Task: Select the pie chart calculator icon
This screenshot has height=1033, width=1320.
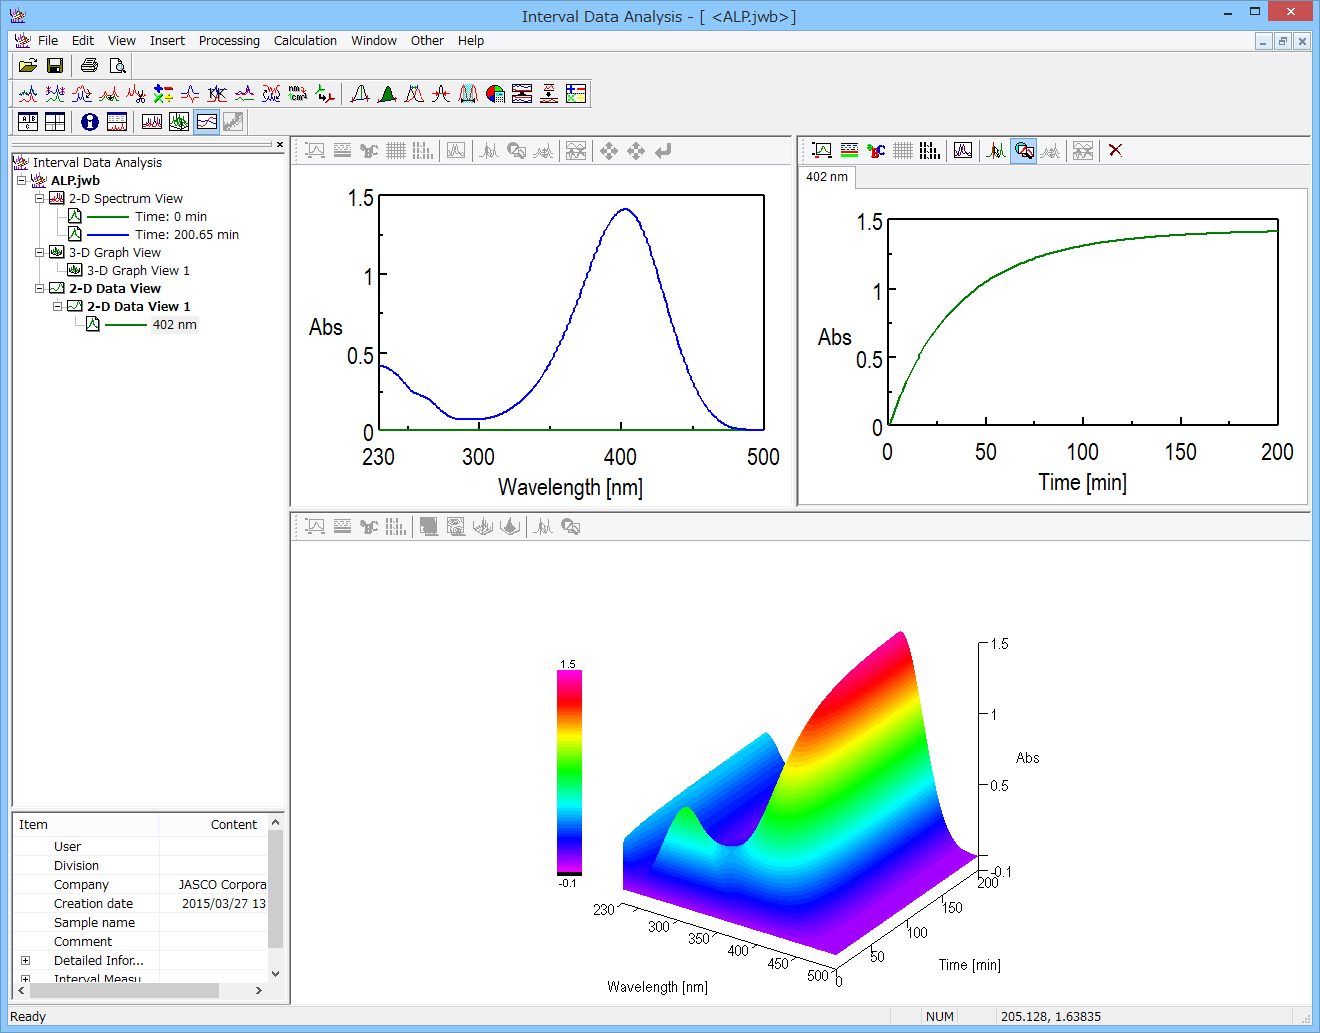Action: click(x=495, y=94)
